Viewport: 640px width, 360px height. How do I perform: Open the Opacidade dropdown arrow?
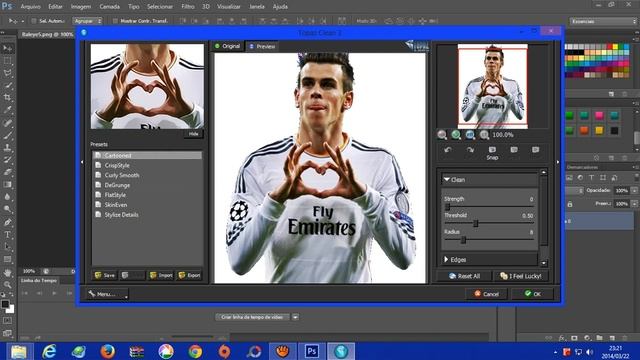click(634, 191)
